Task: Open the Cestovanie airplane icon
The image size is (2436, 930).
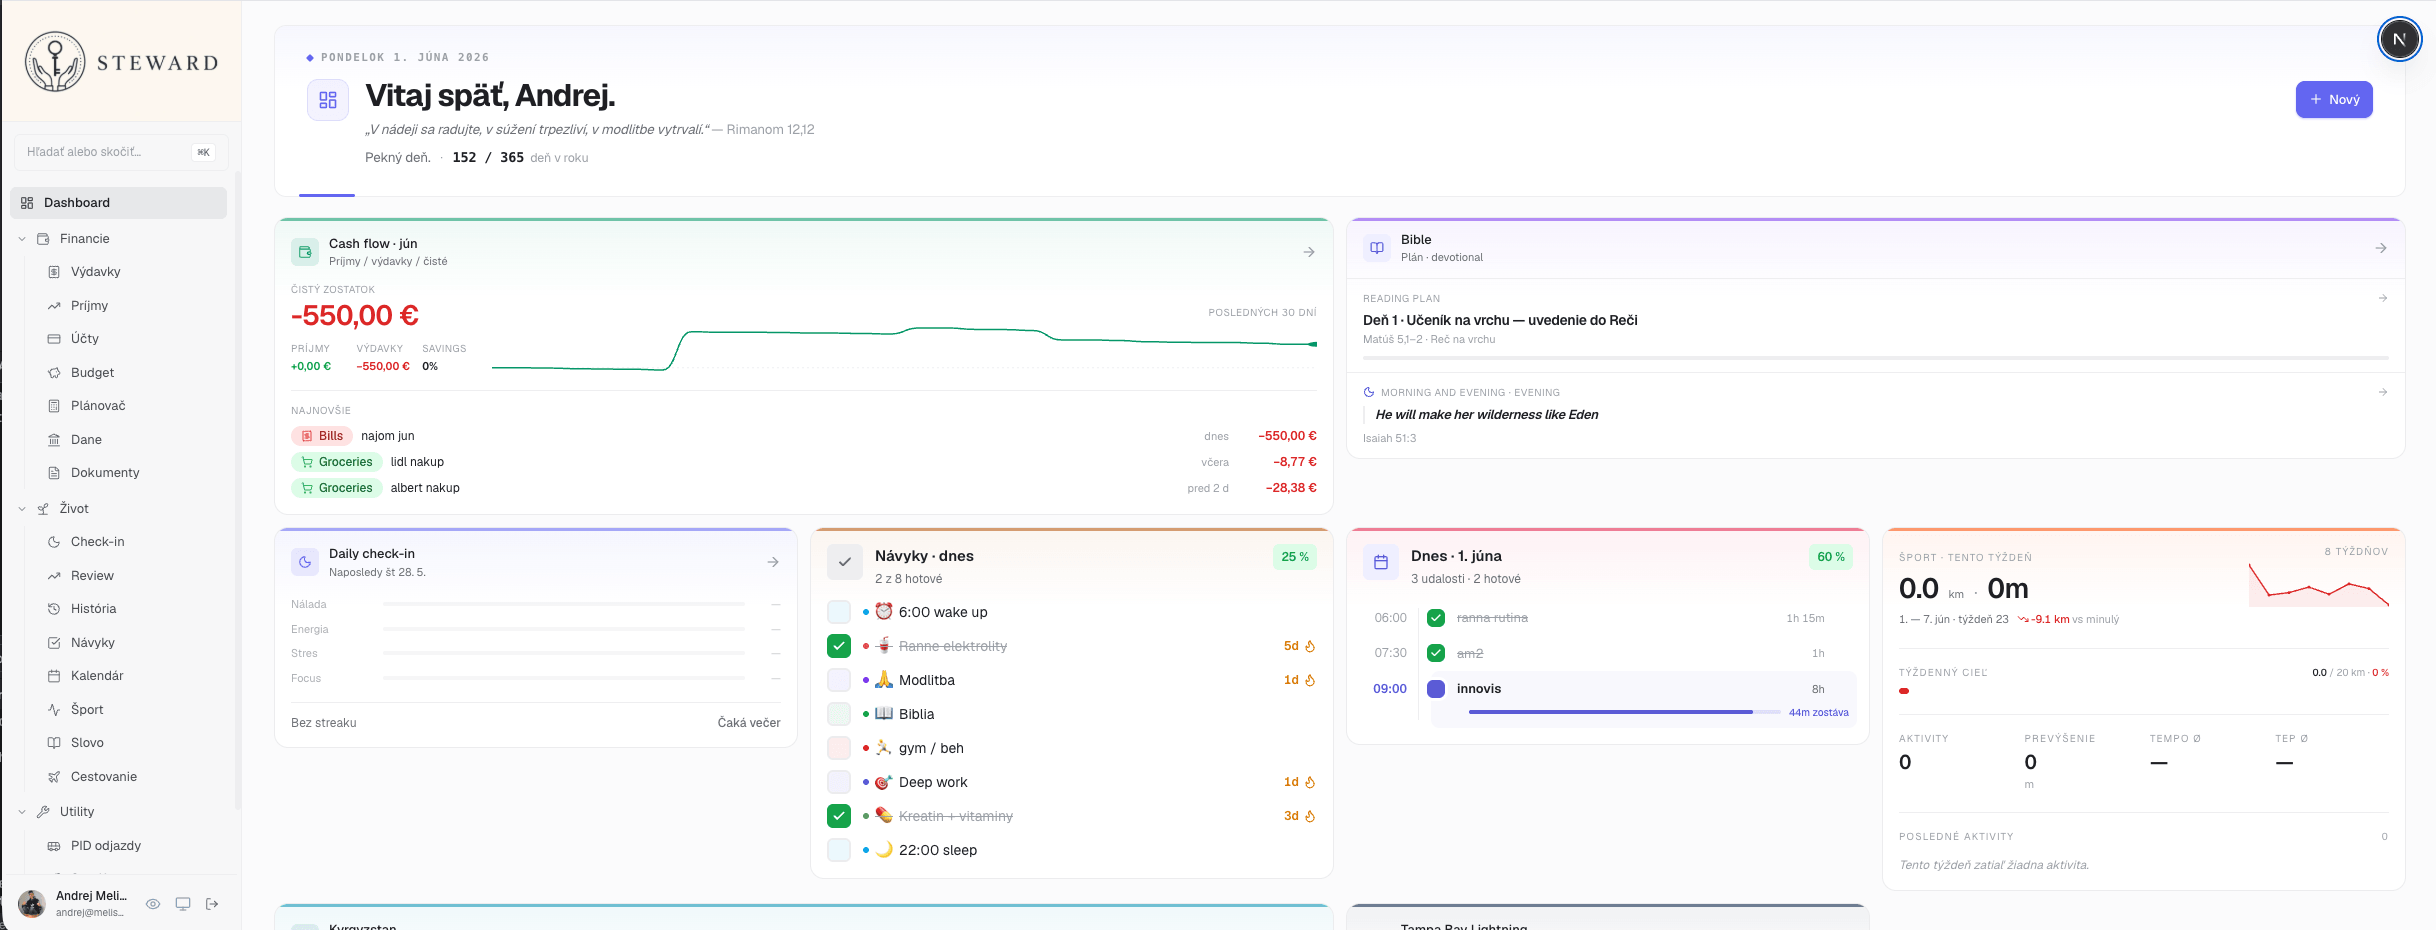Action: click(x=54, y=777)
